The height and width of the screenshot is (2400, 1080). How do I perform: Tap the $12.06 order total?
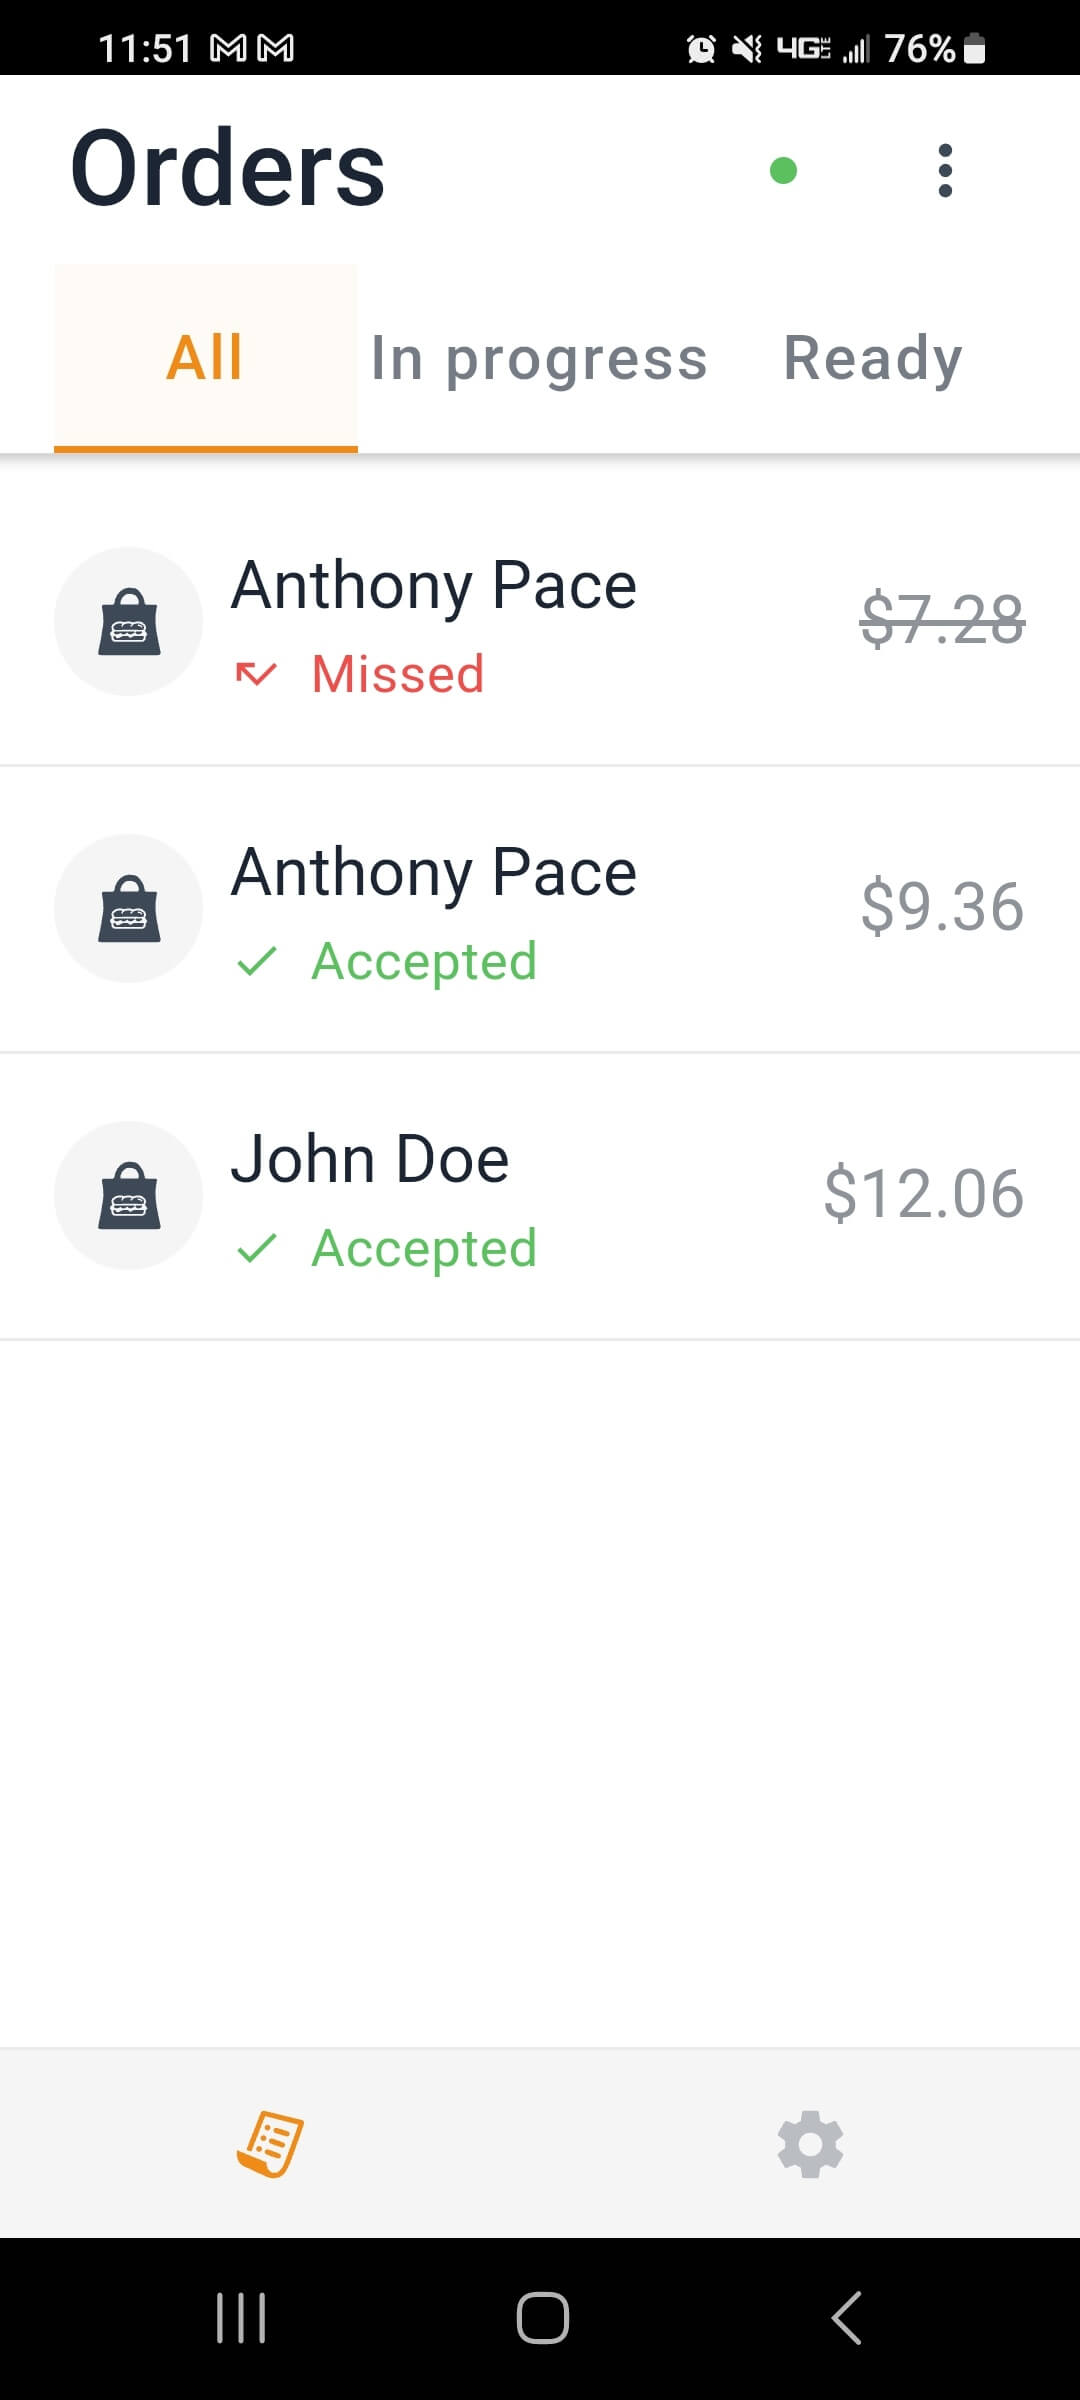tap(924, 1193)
